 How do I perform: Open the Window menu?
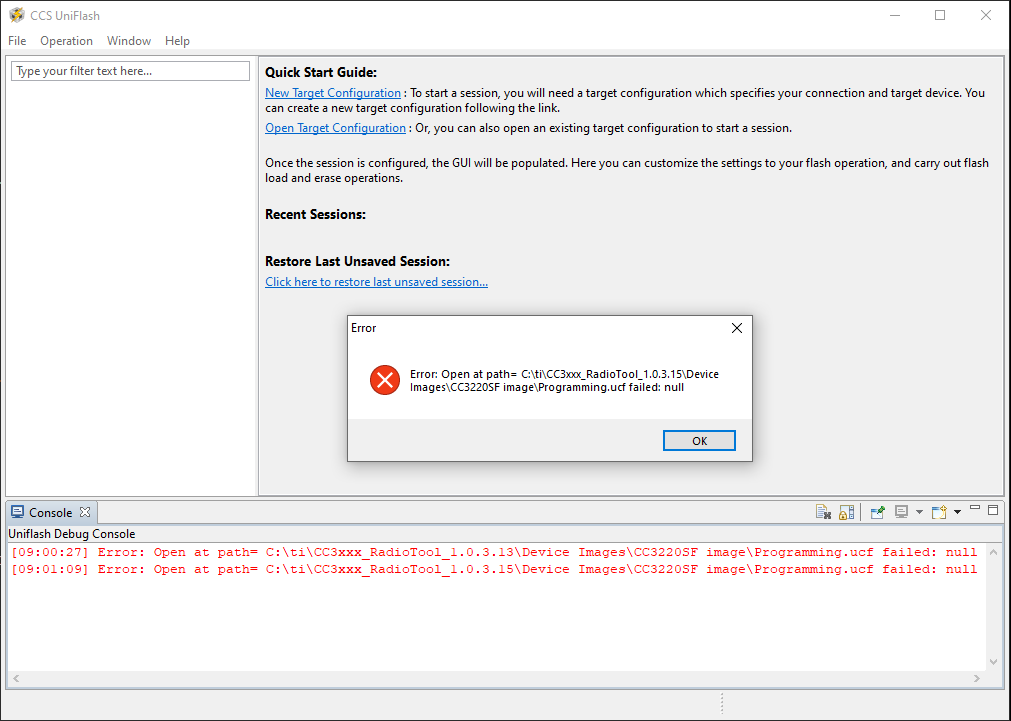[129, 41]
